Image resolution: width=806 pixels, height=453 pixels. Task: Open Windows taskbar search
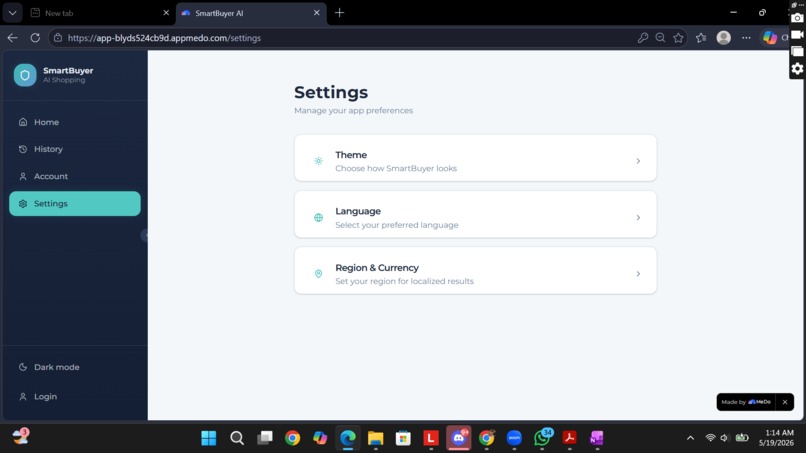click(237, 438)
